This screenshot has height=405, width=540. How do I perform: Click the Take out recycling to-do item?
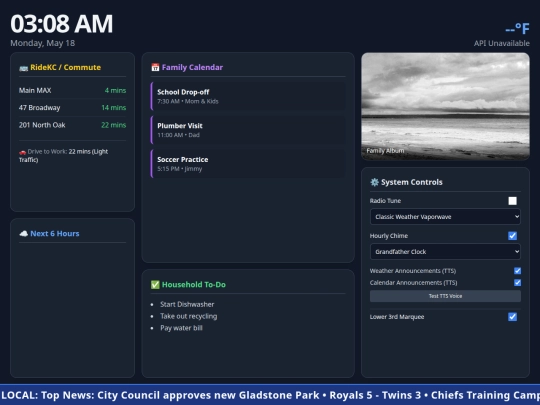pos(188,316)
